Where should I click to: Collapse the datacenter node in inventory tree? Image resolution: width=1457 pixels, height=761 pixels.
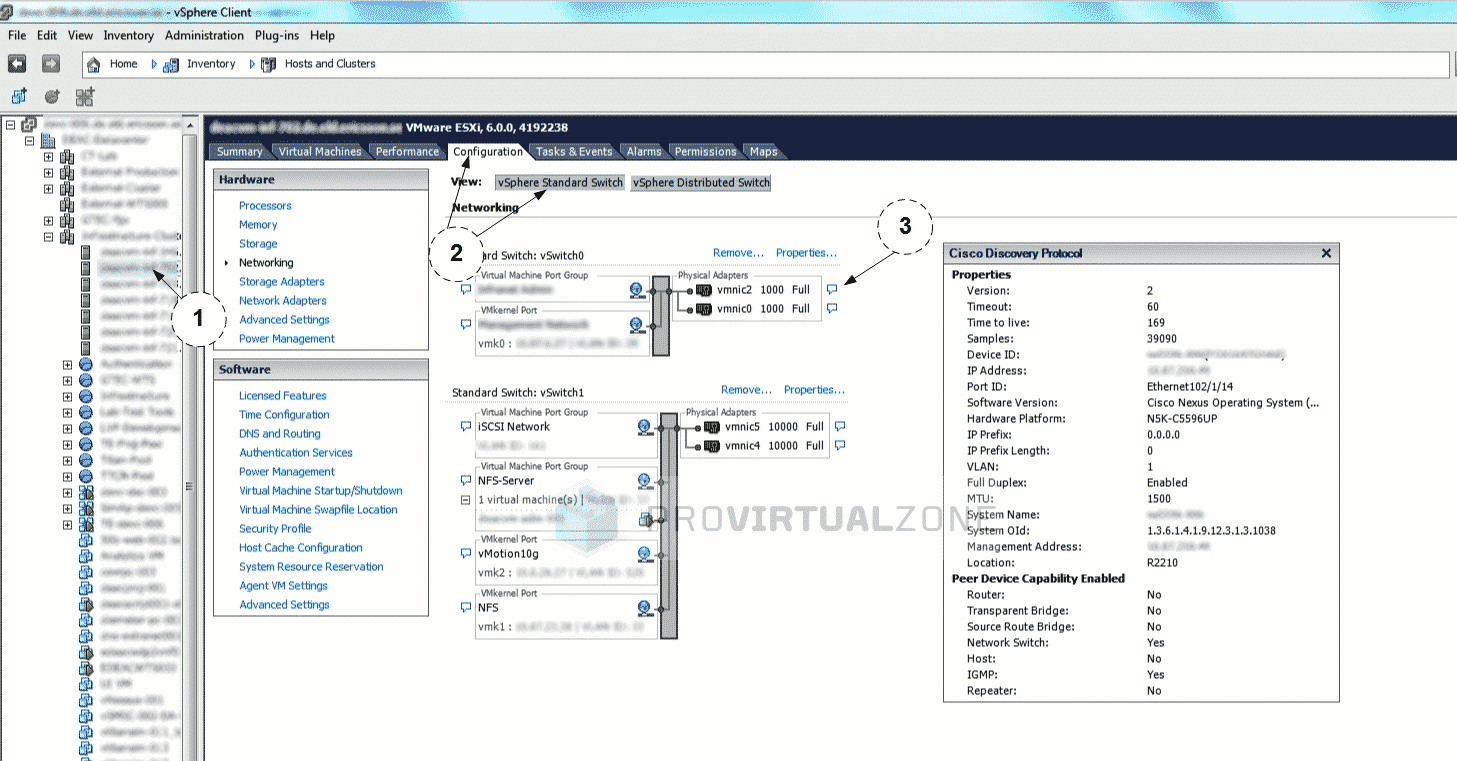point(29,142)
